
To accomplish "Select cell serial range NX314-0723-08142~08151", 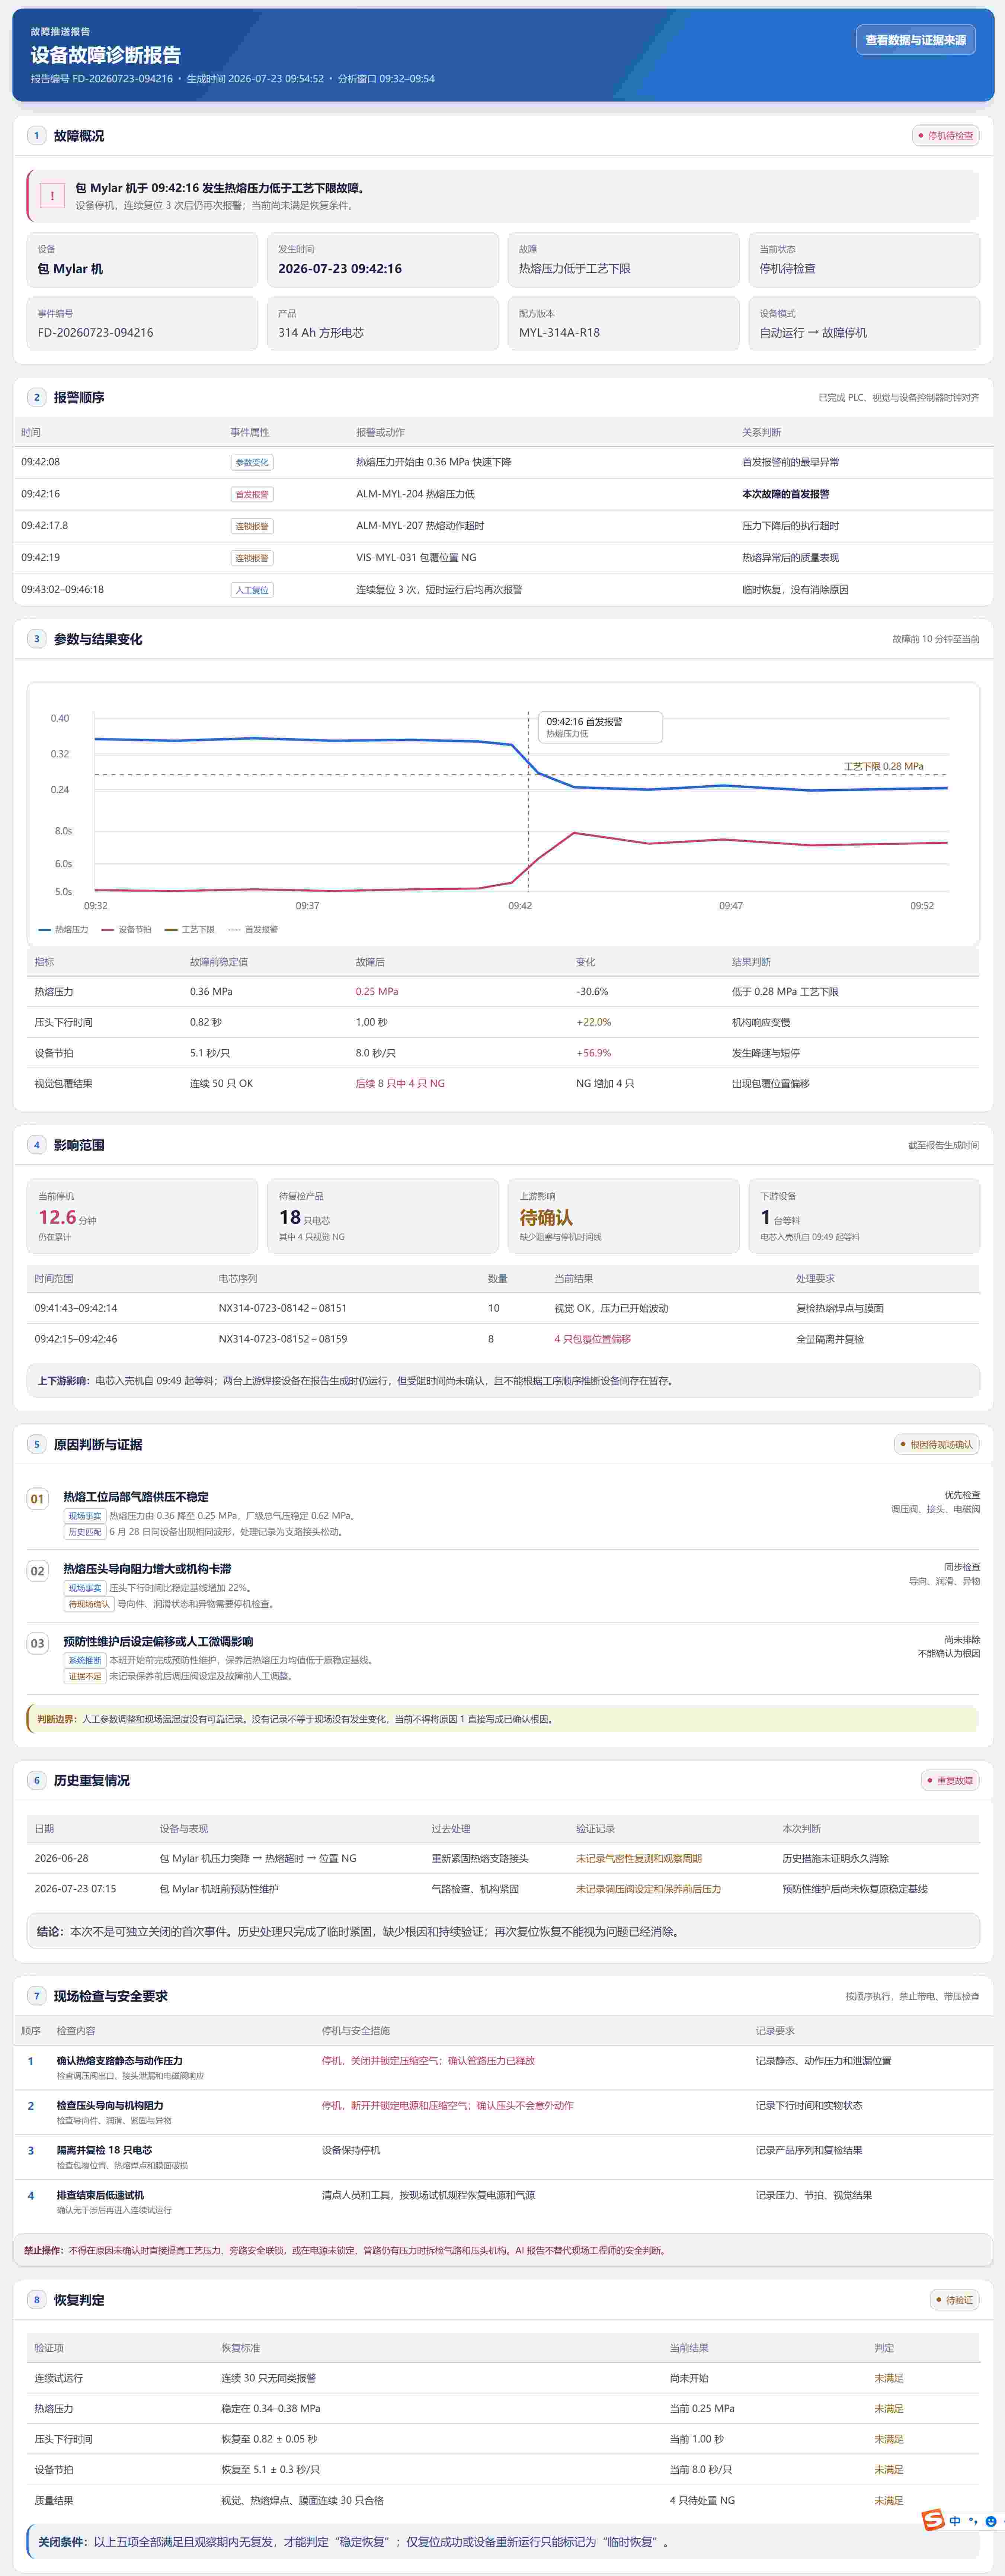I will (x=283, y=1308).
